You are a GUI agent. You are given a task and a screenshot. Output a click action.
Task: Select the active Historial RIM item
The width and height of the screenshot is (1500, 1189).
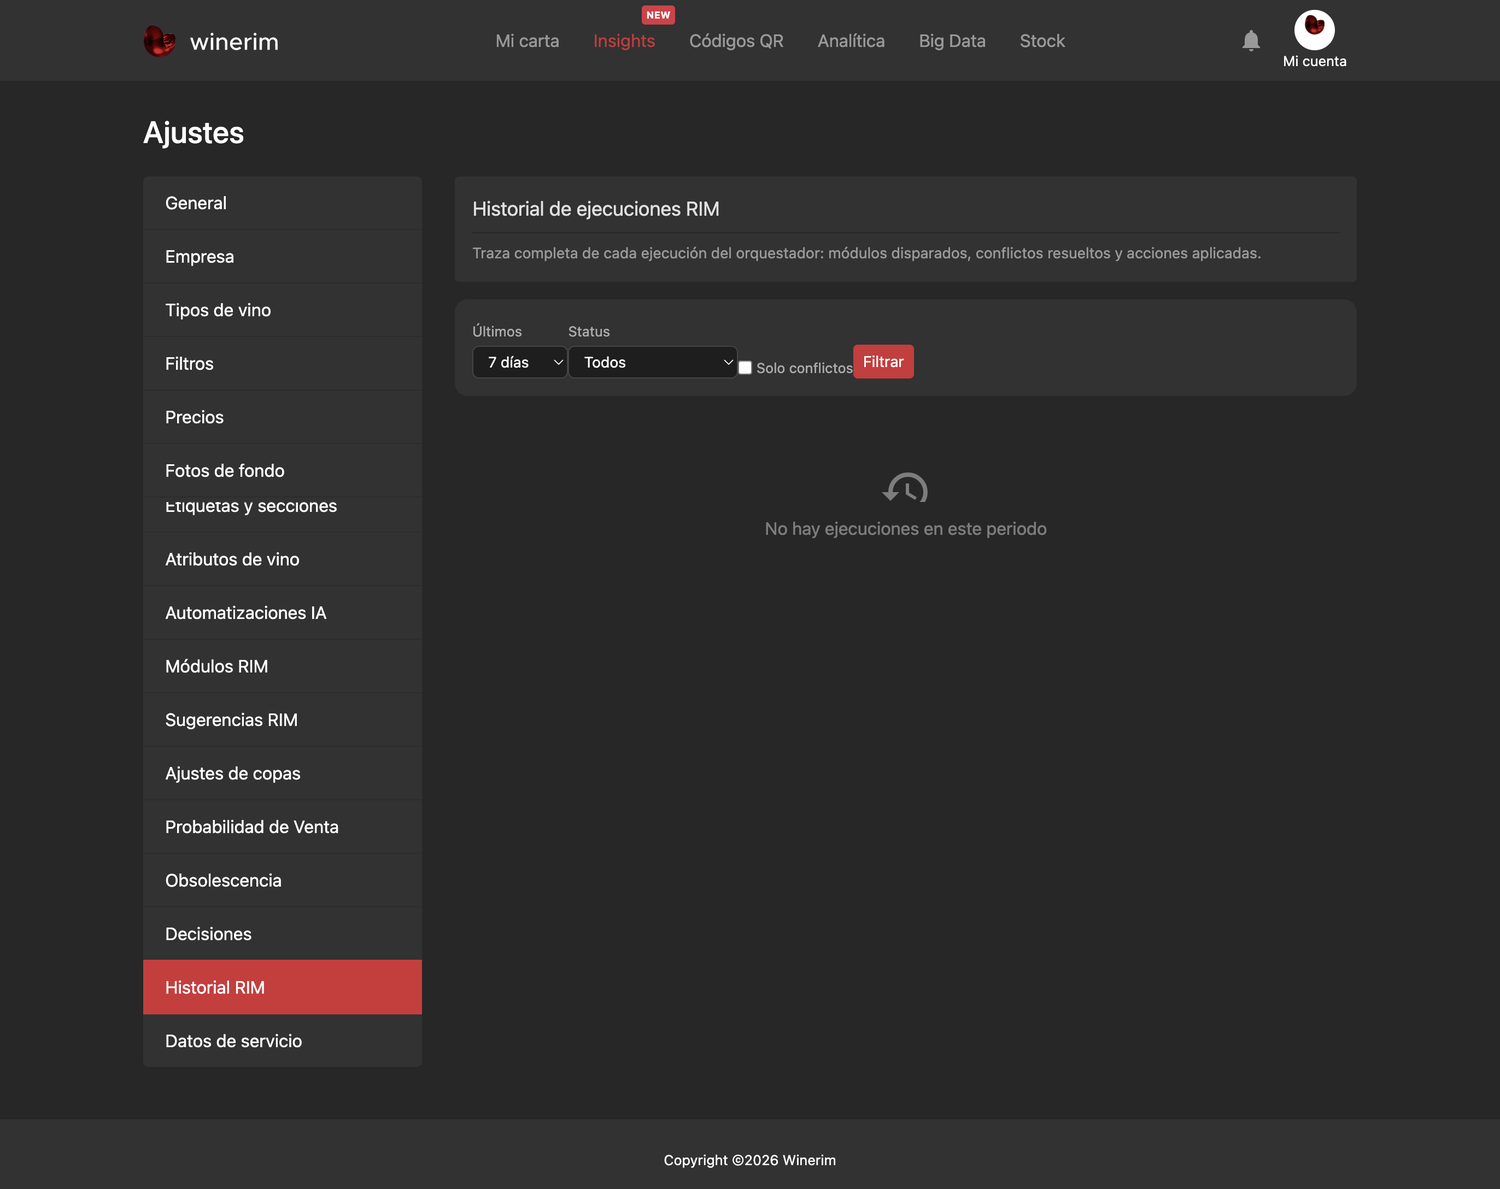click(x=282, y=988)
